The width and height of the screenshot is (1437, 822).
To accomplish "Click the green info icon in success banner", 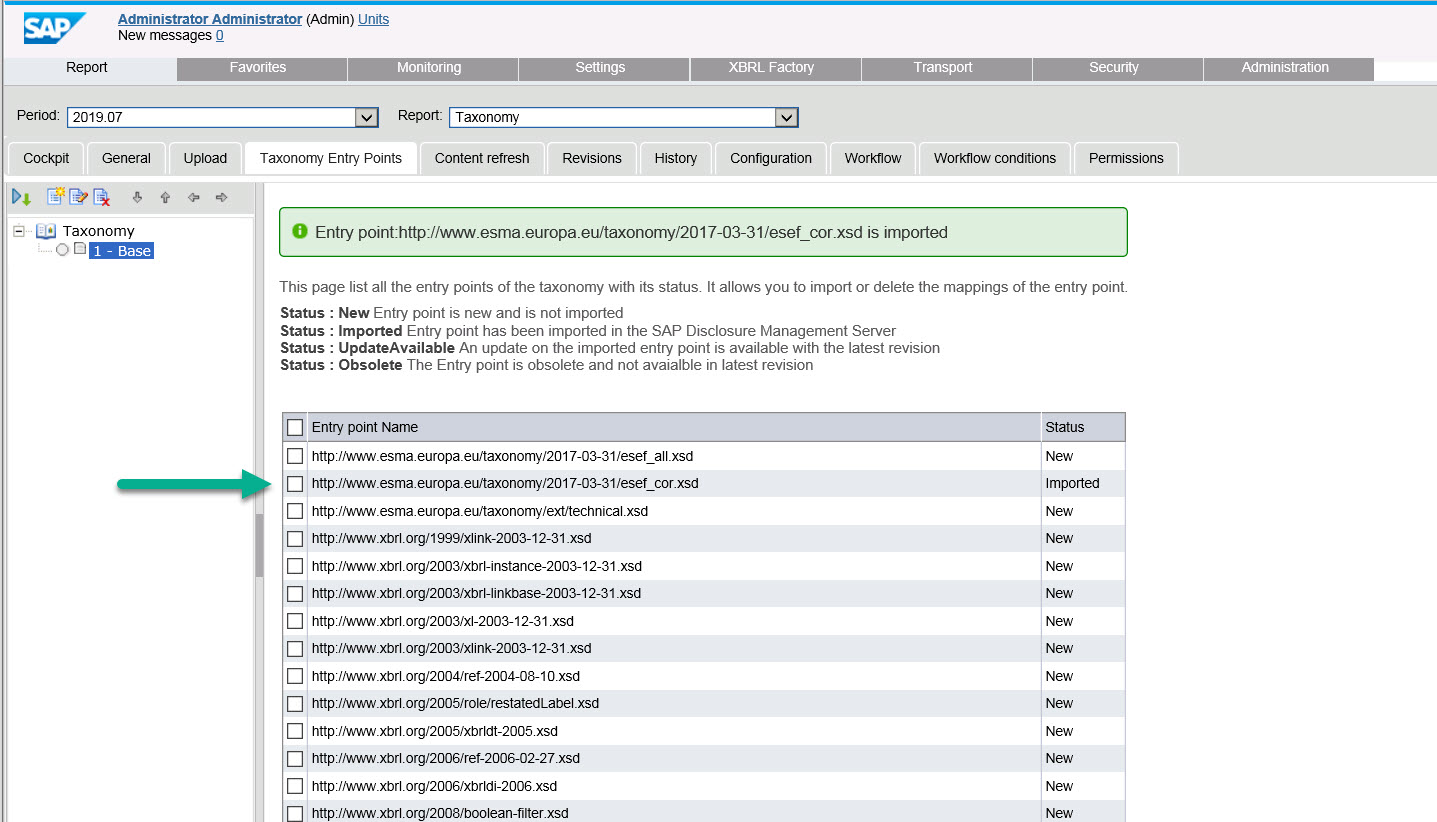I will tap(300, 231).
